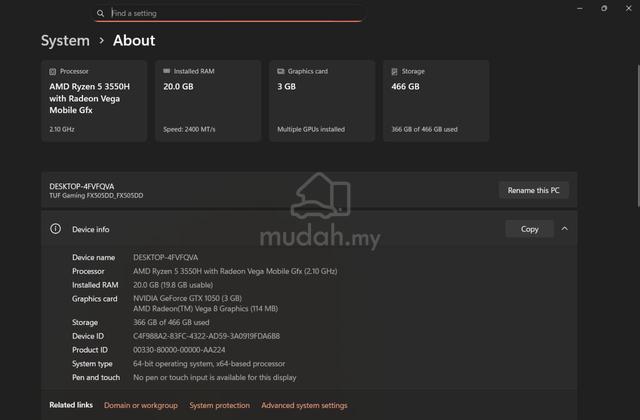Click the Storage drive icon
Viewport: 640px width, 420px height.
[x=394, y=71]
